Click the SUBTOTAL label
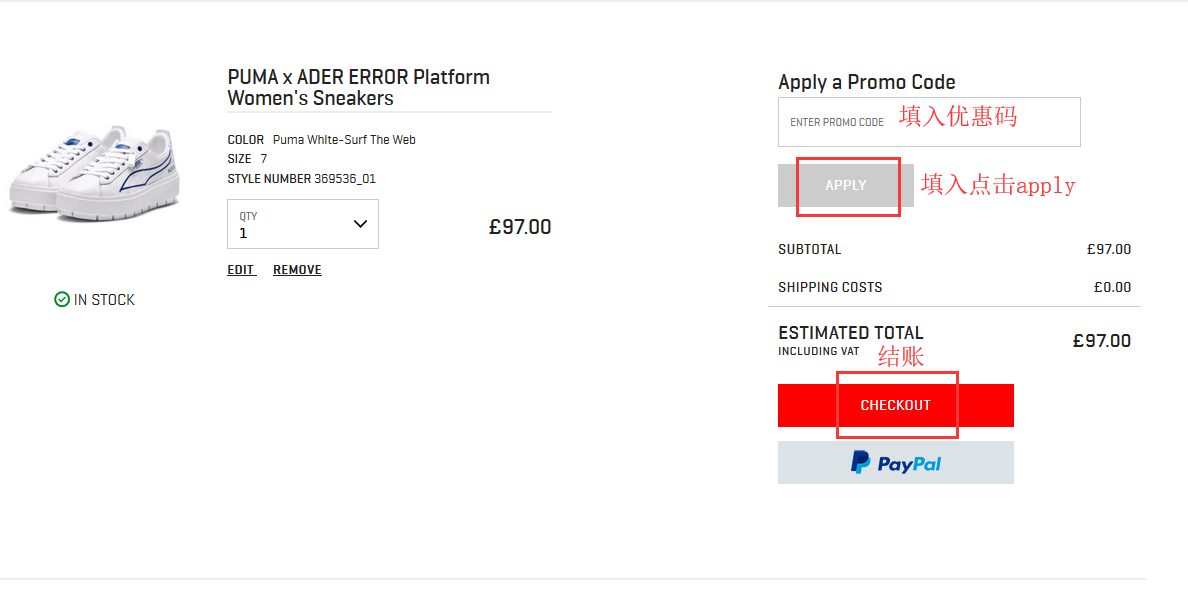1188x589 pixels. (809, 249)
